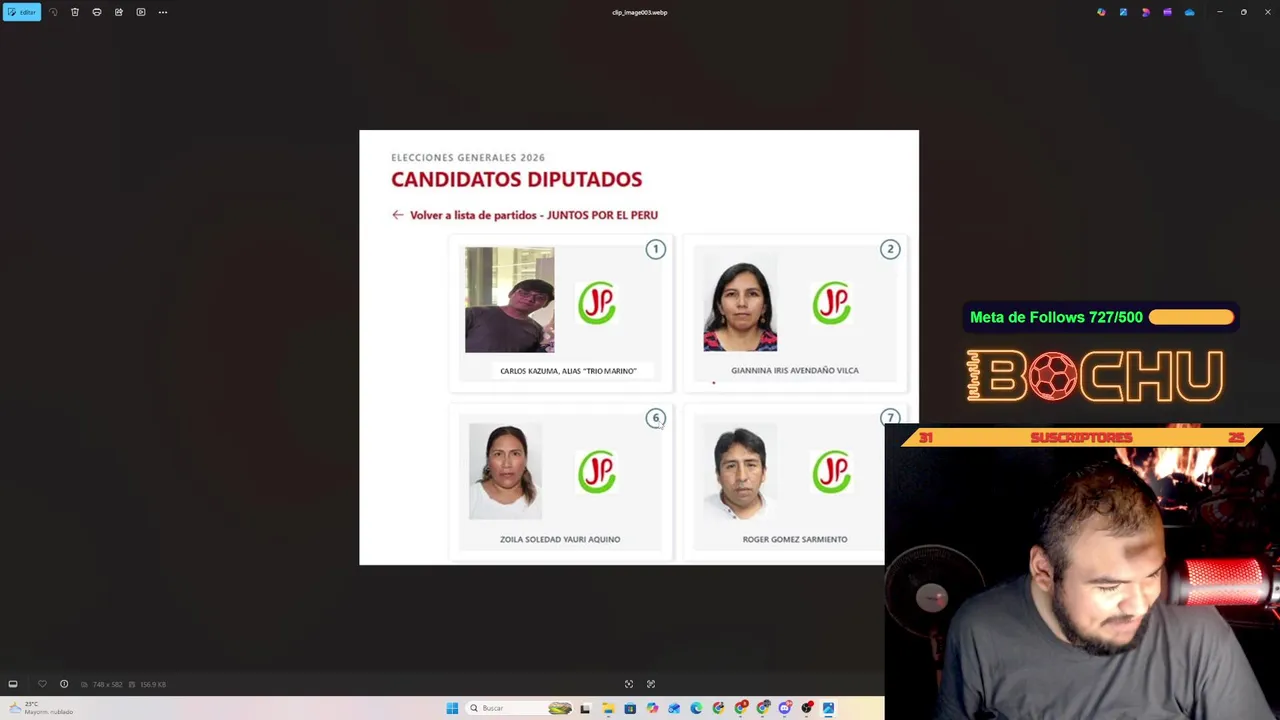This screenshot has width=1280, height=720.
Task: Open the three-dots more options menu
Action: tap(163, 12)
